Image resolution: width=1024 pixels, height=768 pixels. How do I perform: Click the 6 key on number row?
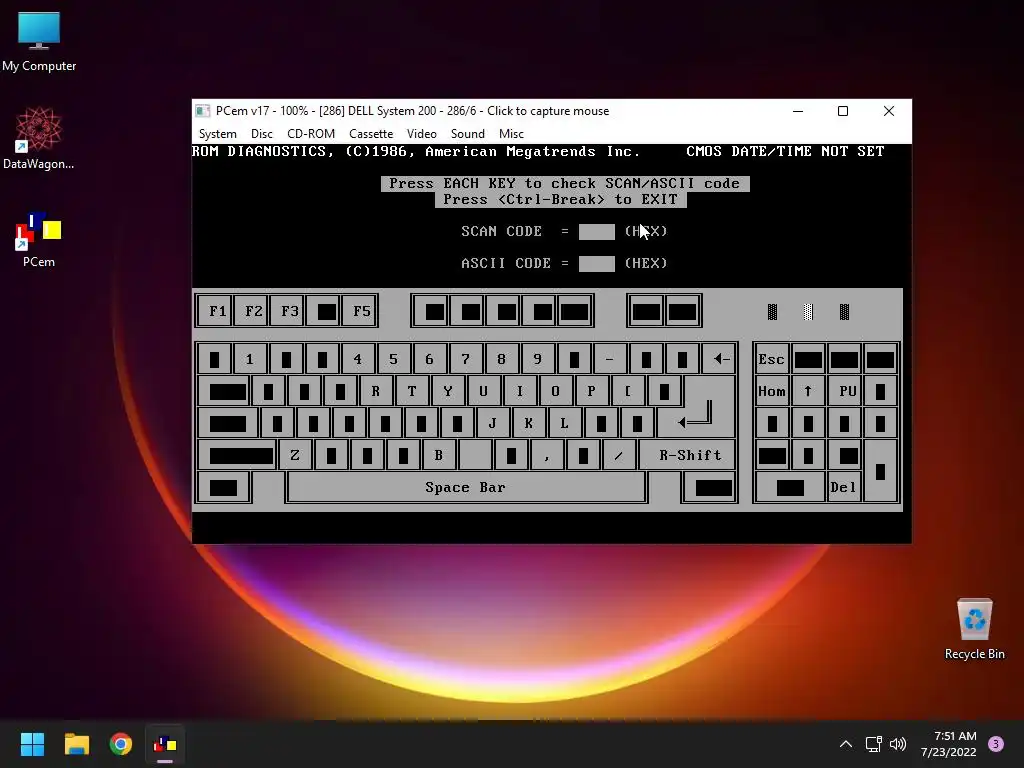pyautogui.click(x=429, y=359)
